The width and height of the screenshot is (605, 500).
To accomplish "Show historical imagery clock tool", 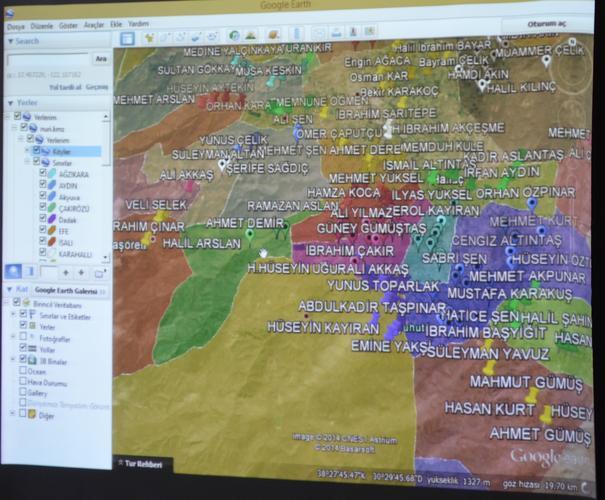I will (235, 36).
